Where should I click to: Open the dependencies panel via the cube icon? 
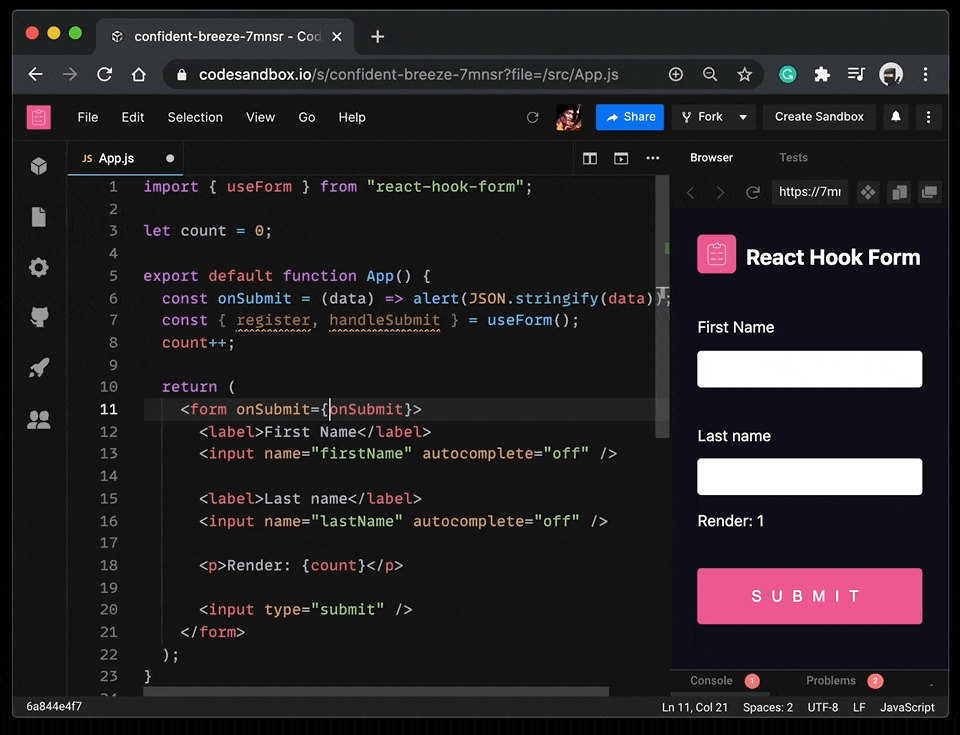click(x=38, y=165)
